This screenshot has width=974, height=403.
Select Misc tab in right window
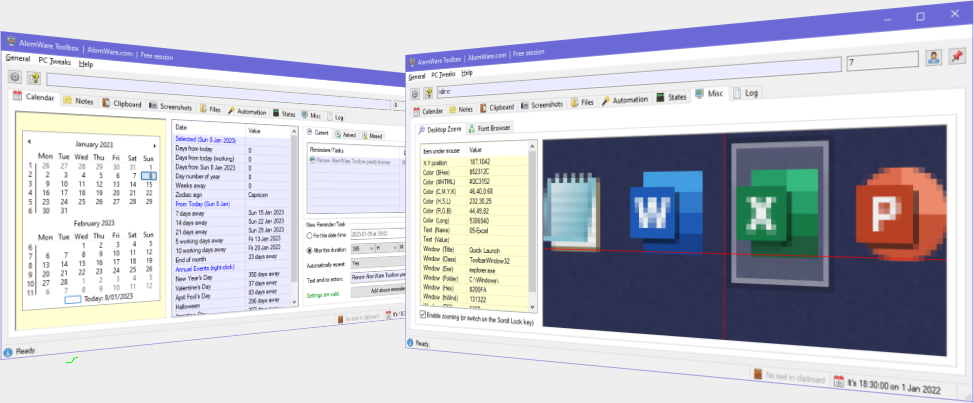(709, 94)
